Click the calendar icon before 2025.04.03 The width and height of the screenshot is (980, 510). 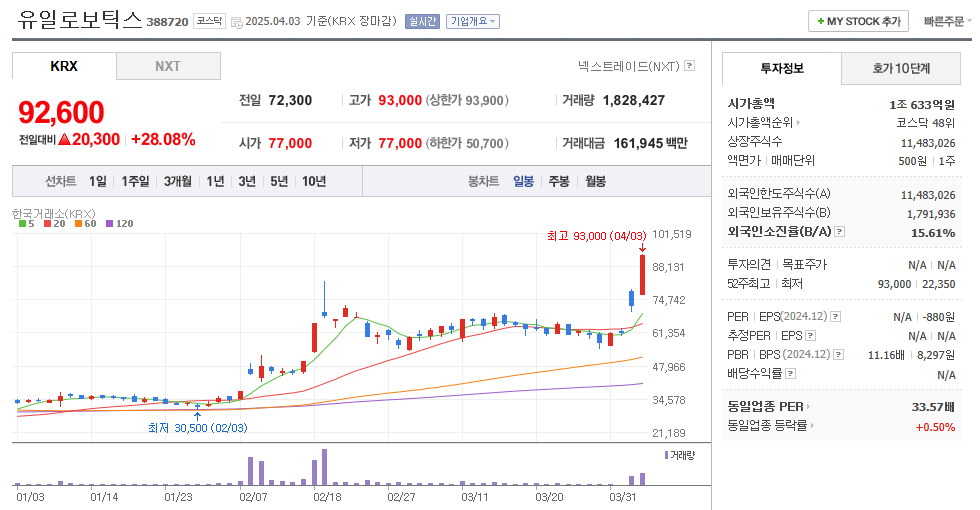point(236,22)
